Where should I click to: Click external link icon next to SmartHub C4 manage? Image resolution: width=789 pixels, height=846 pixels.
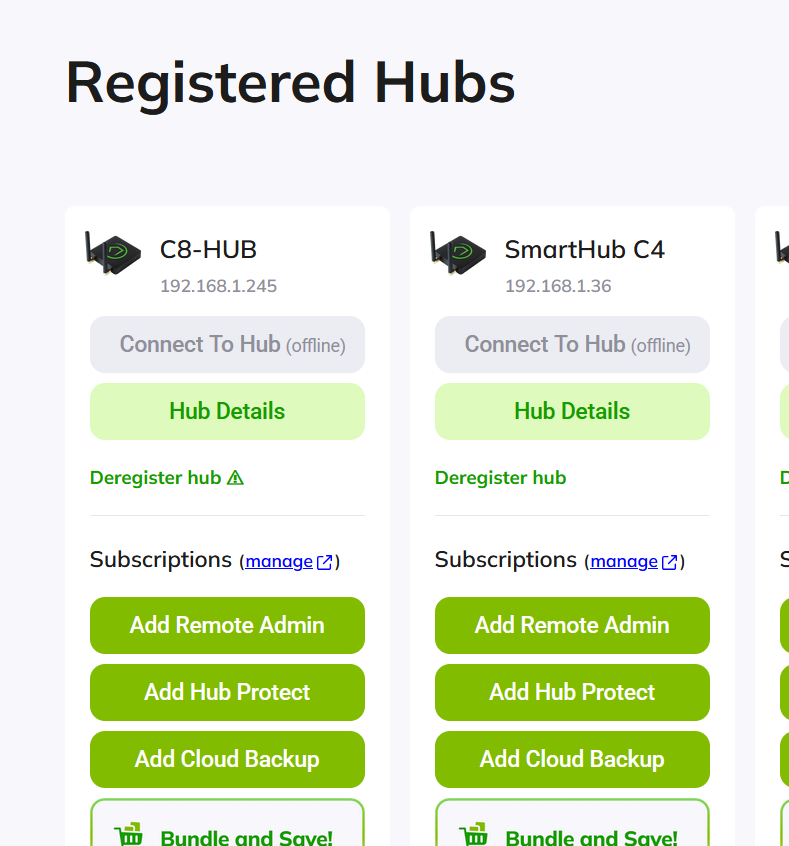pos(669,561)
